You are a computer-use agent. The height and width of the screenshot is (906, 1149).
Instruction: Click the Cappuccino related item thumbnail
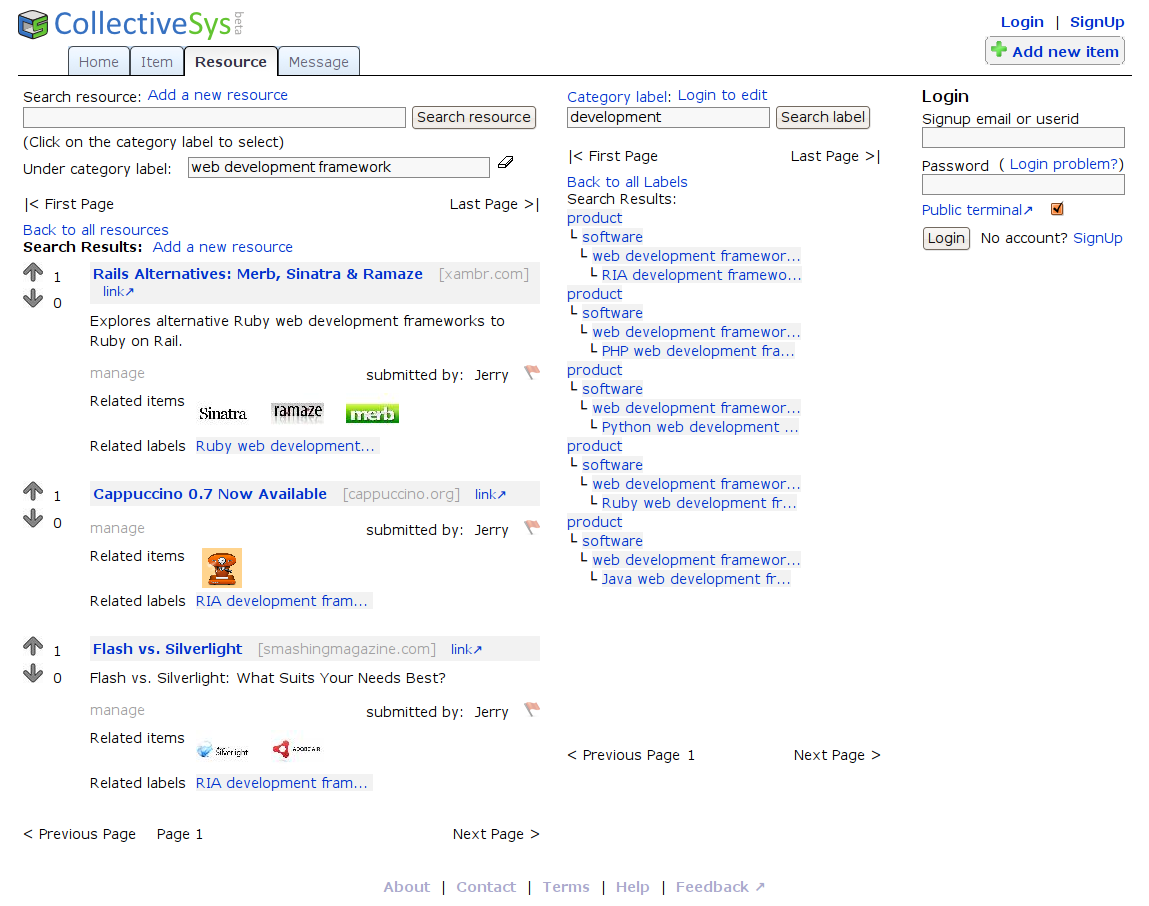[221, 567]
